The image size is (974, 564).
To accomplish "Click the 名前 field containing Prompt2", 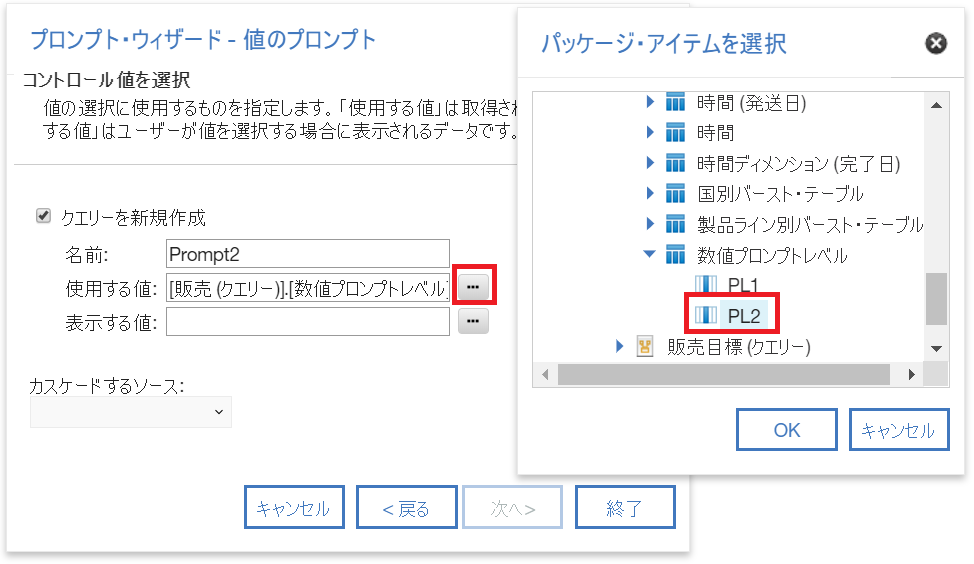I will click(307, 253).
